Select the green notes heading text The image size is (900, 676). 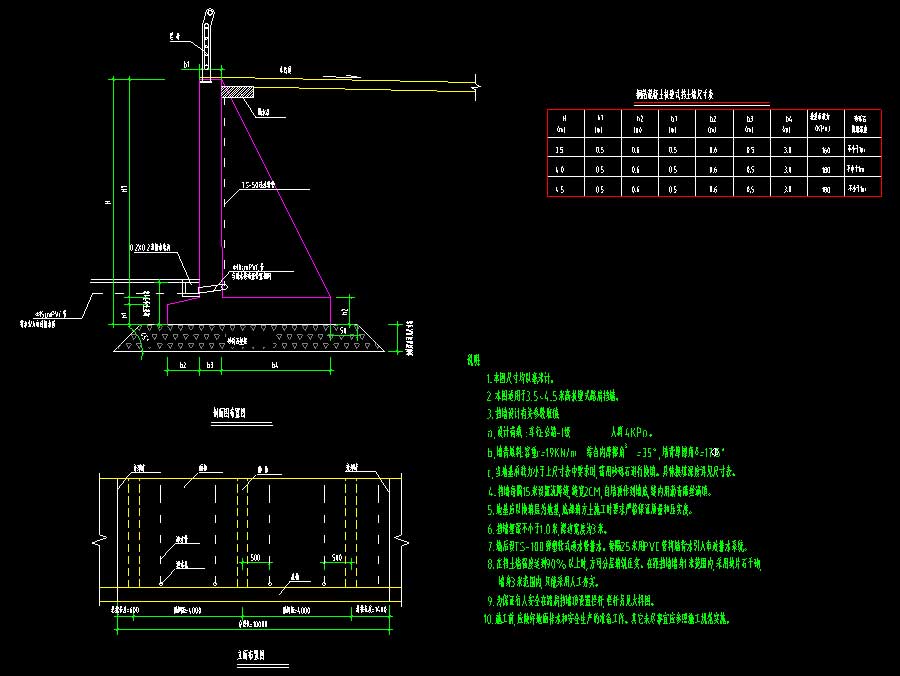pyautogui.click(x=473, y=359)
